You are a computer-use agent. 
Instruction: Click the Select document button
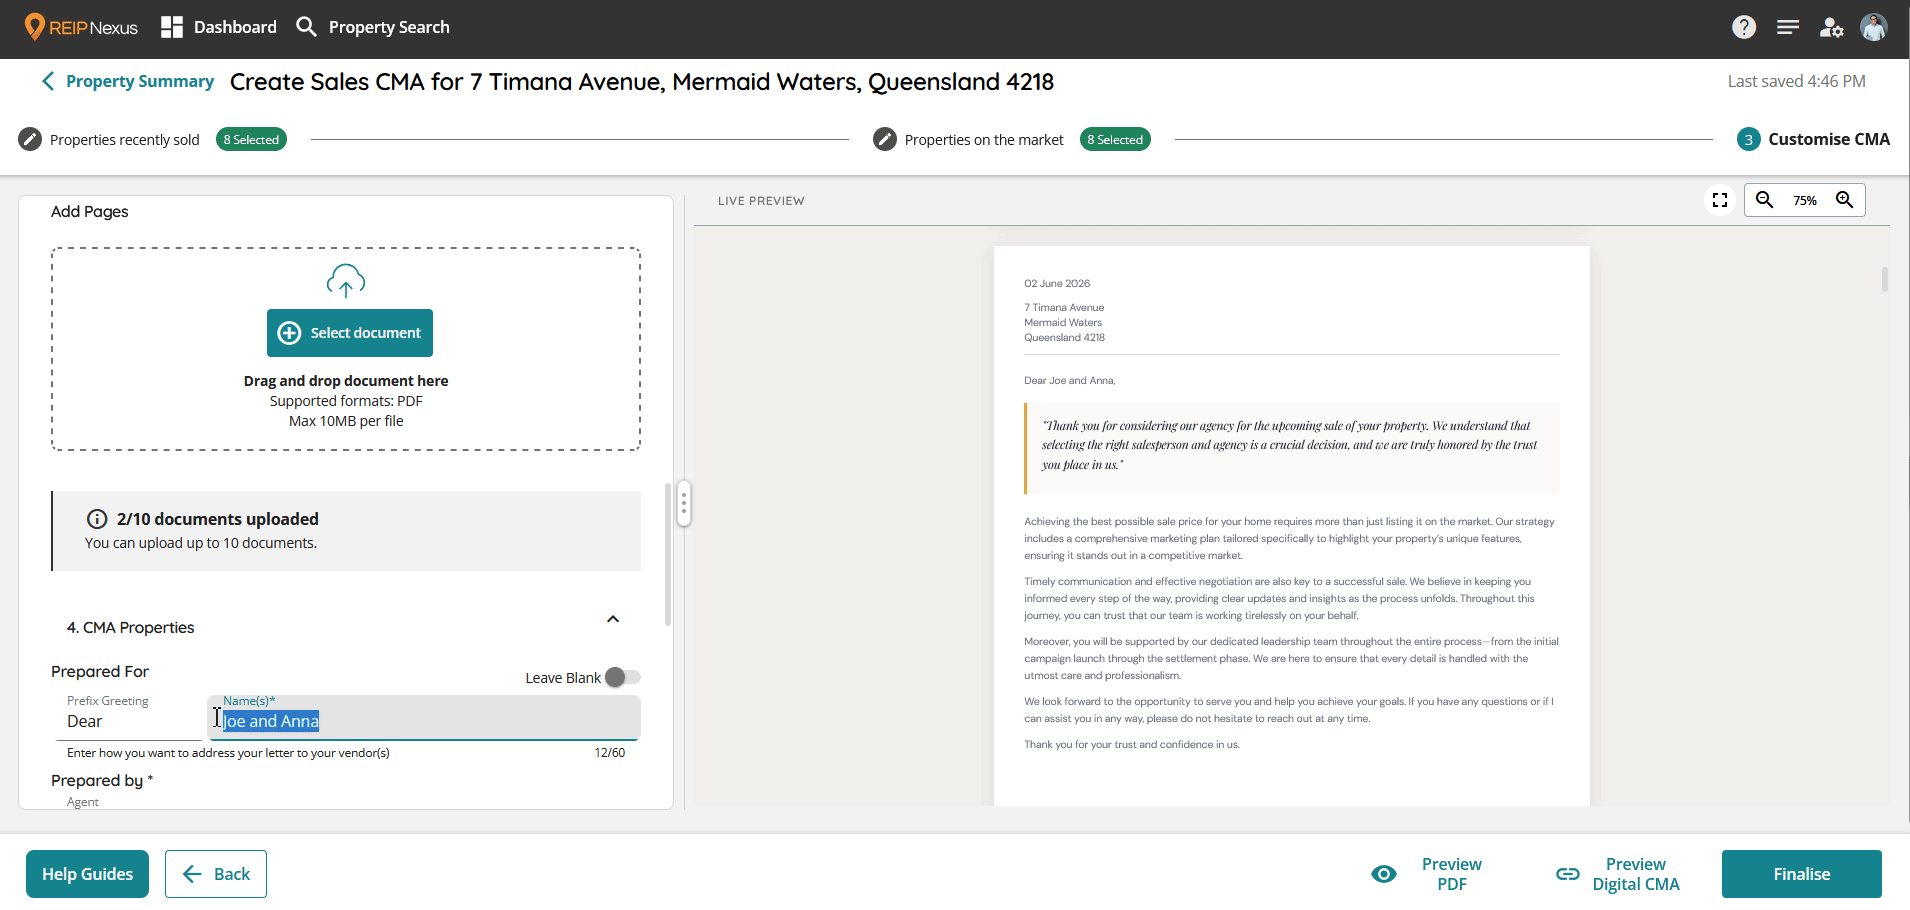[x=350, y=333]
